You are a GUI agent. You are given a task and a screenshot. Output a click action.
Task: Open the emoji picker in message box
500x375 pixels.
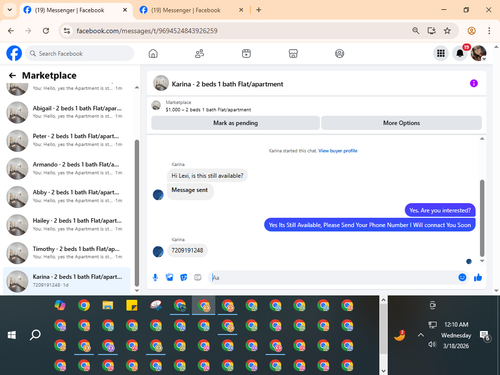462,277
